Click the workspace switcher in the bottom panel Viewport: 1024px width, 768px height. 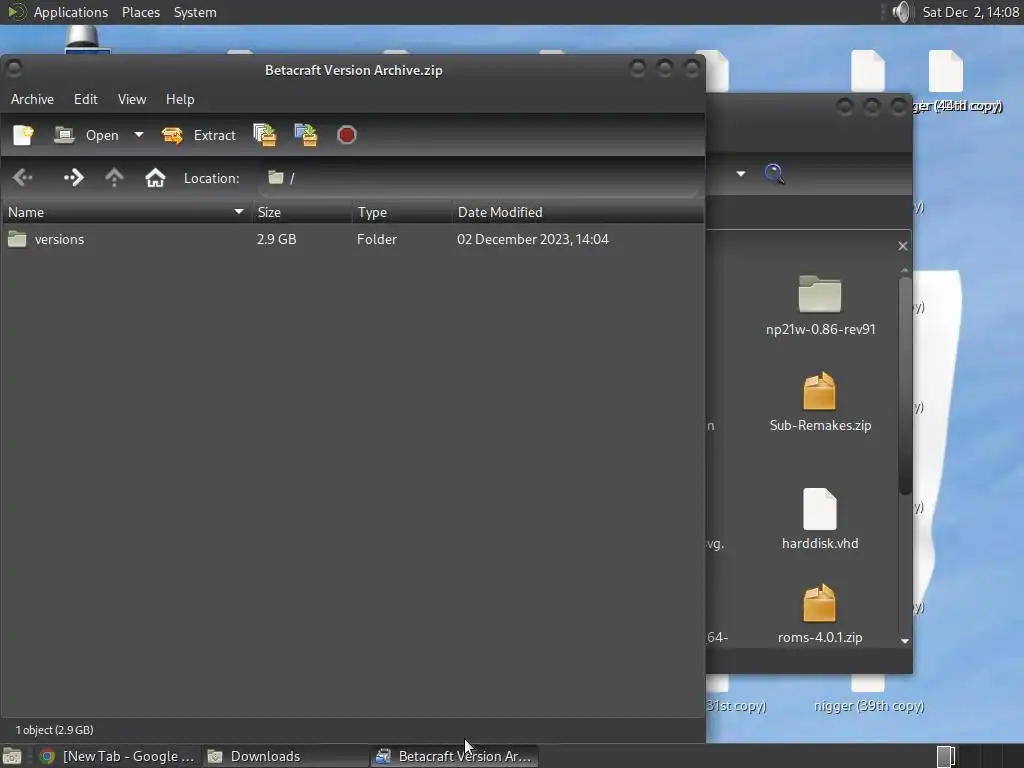tap(978, 756)
